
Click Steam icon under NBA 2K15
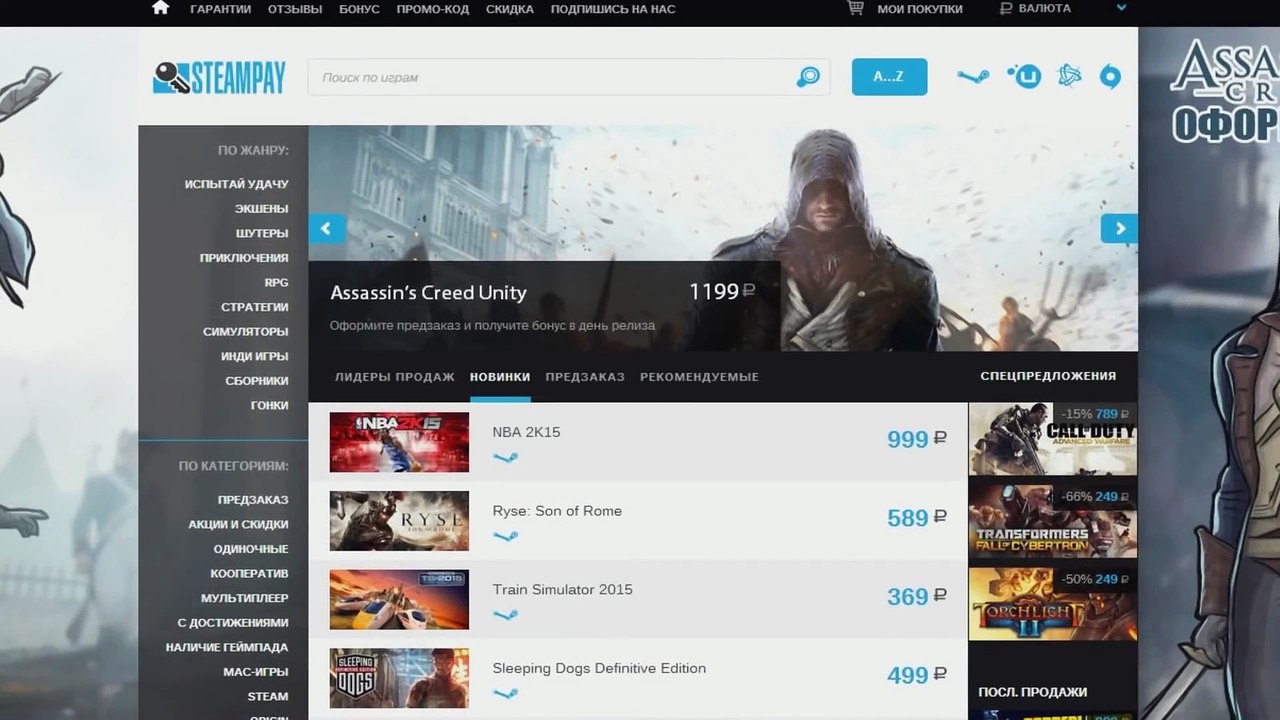(505, 458)
